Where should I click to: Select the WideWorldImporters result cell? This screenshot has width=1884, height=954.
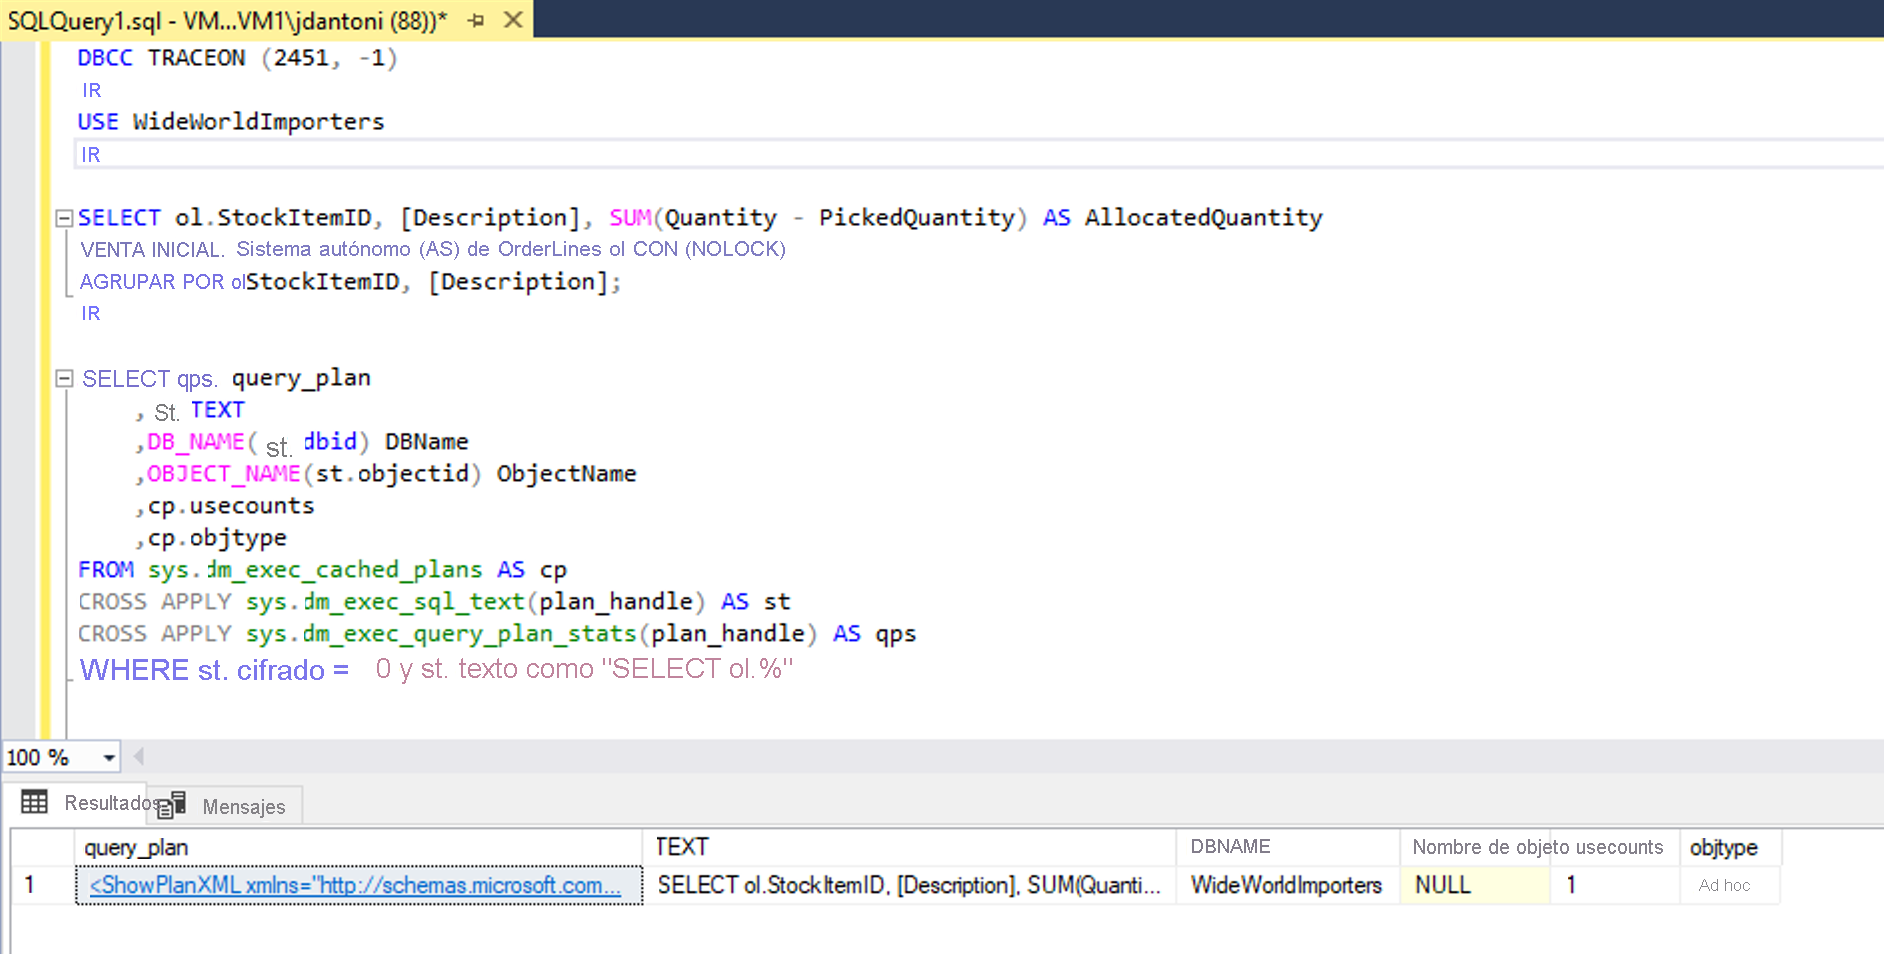pos(1288,885)
